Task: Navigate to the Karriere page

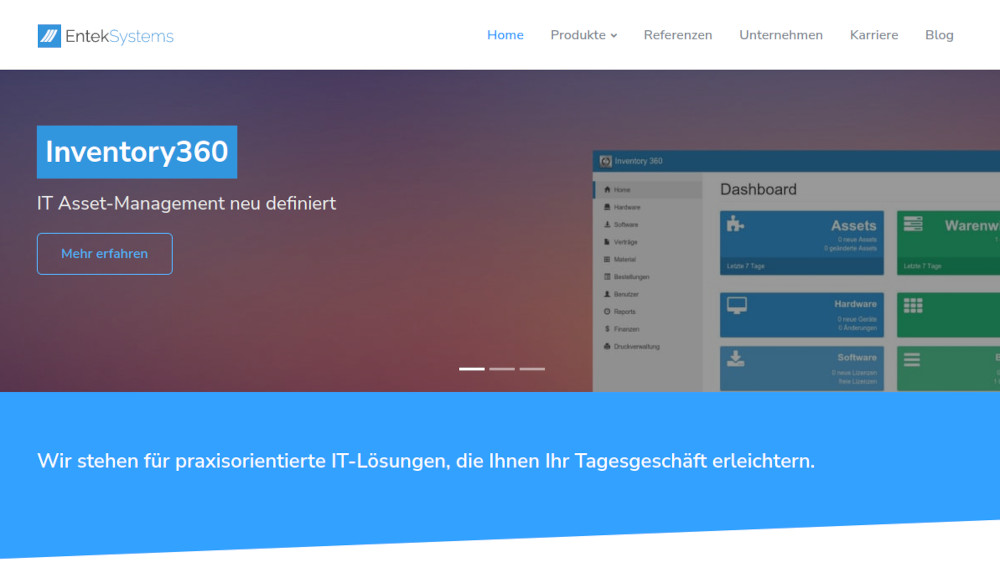Action: click(874, 35)
